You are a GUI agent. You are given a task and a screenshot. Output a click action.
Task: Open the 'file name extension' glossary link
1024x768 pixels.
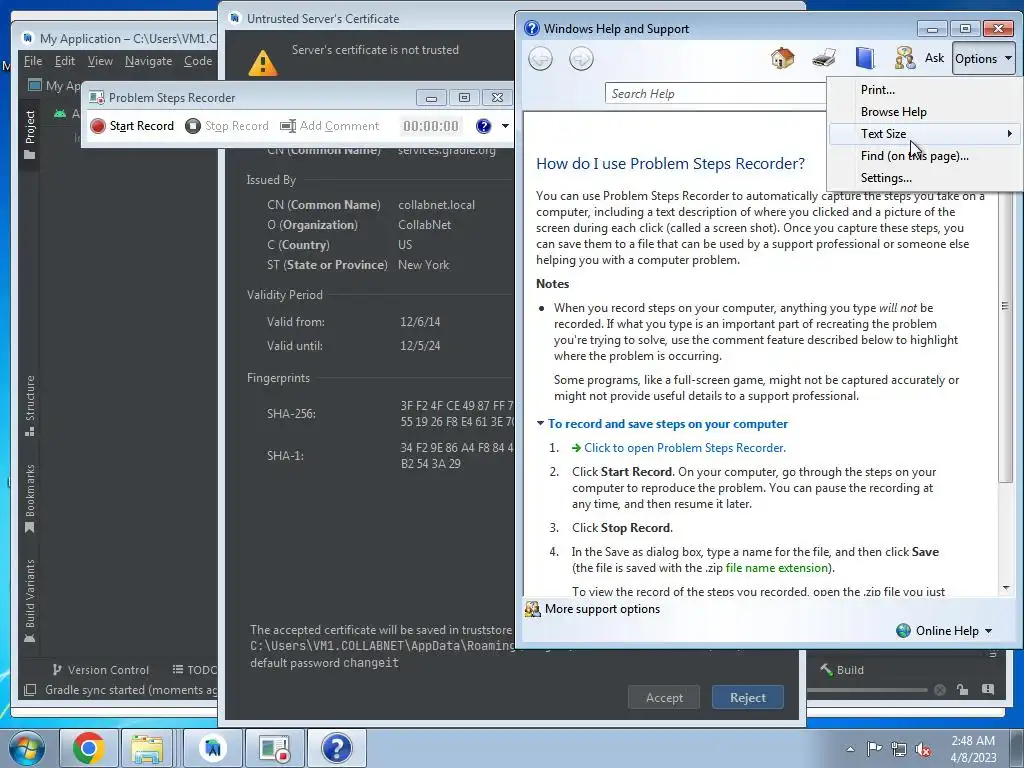coord(776,568)
